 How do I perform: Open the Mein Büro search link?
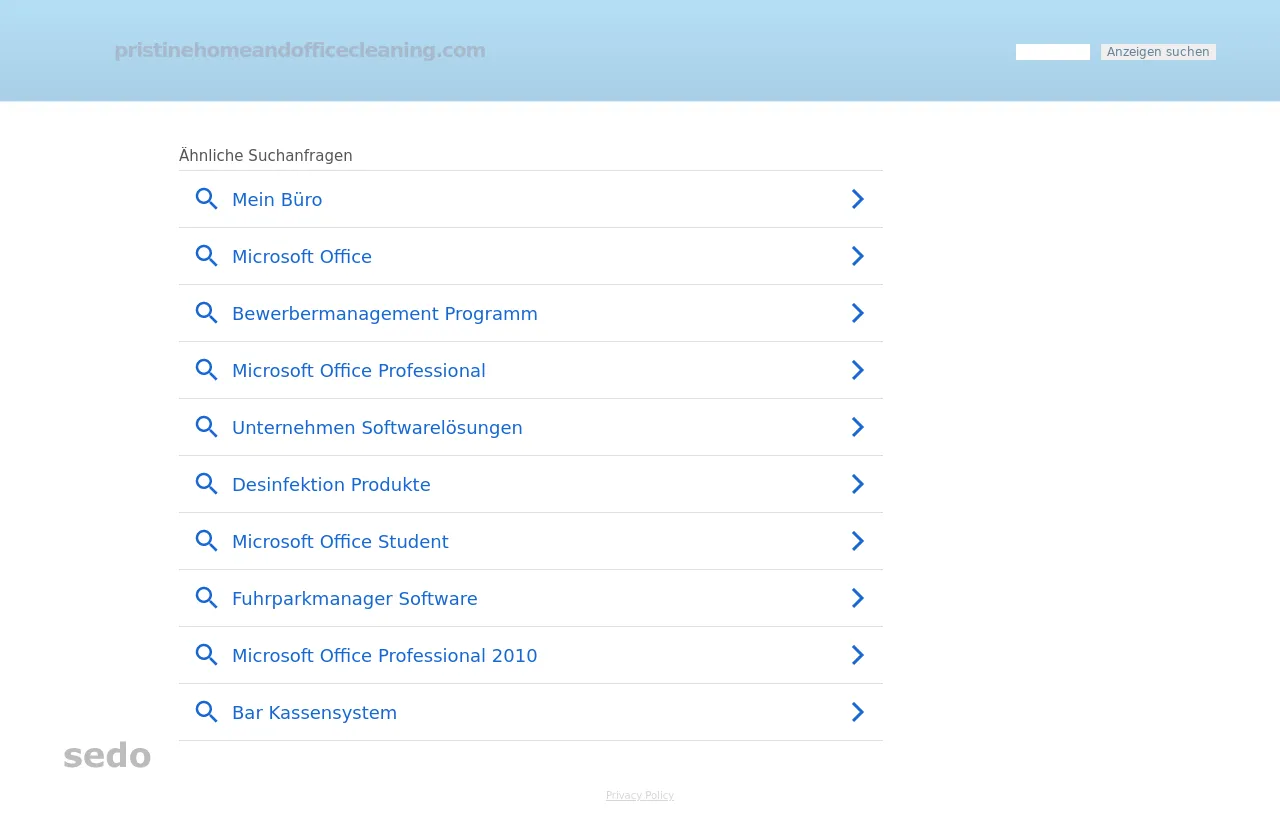pyautogui.click(x=277, y=200)
